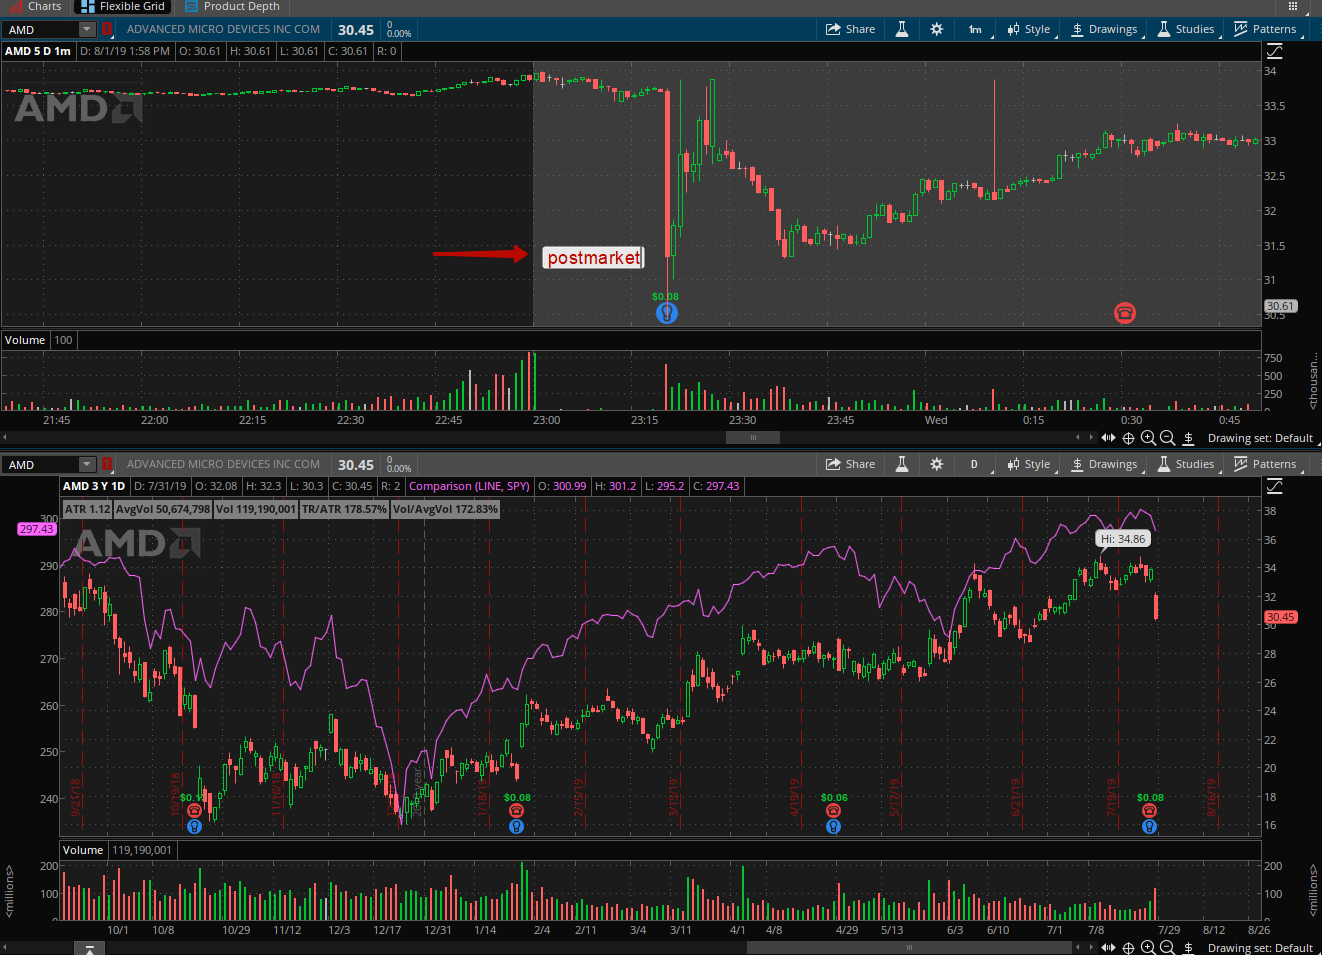Open the flask icon beside Share in lower chart
Image resolution: width=1322 pixels, height=955 pixels.
[902, 464]
